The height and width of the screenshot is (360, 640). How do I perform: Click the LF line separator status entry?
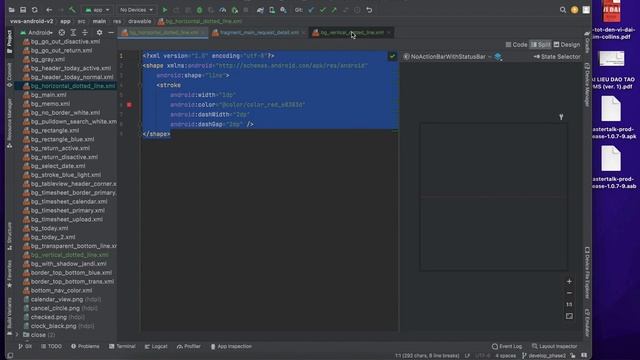pos(467,356)
